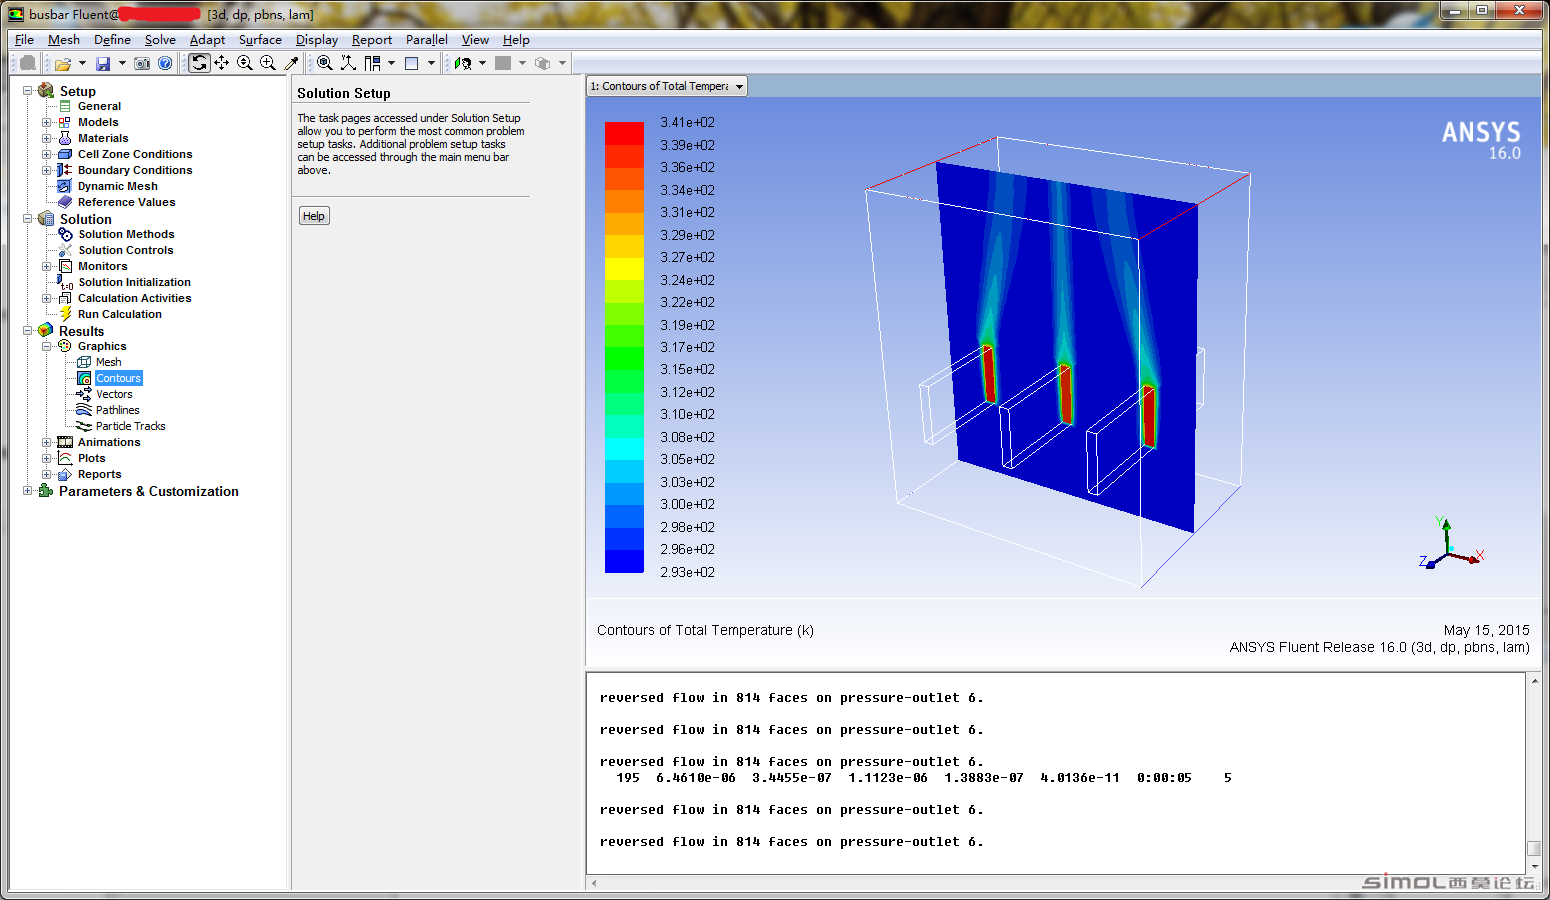Image resolution: width=1550 pixels, height=900 pixels.
Task: Click the Solution Methods gears icon
Action: (x=66, y=234)
